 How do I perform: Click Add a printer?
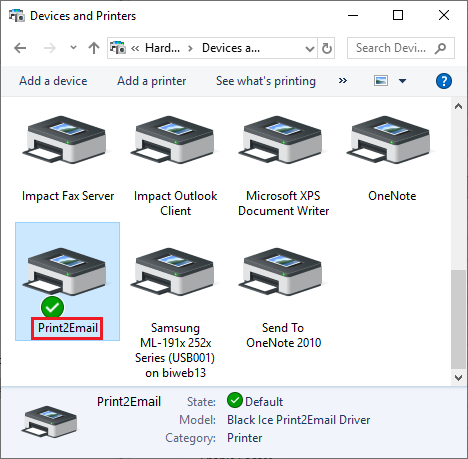coord(151,81)
